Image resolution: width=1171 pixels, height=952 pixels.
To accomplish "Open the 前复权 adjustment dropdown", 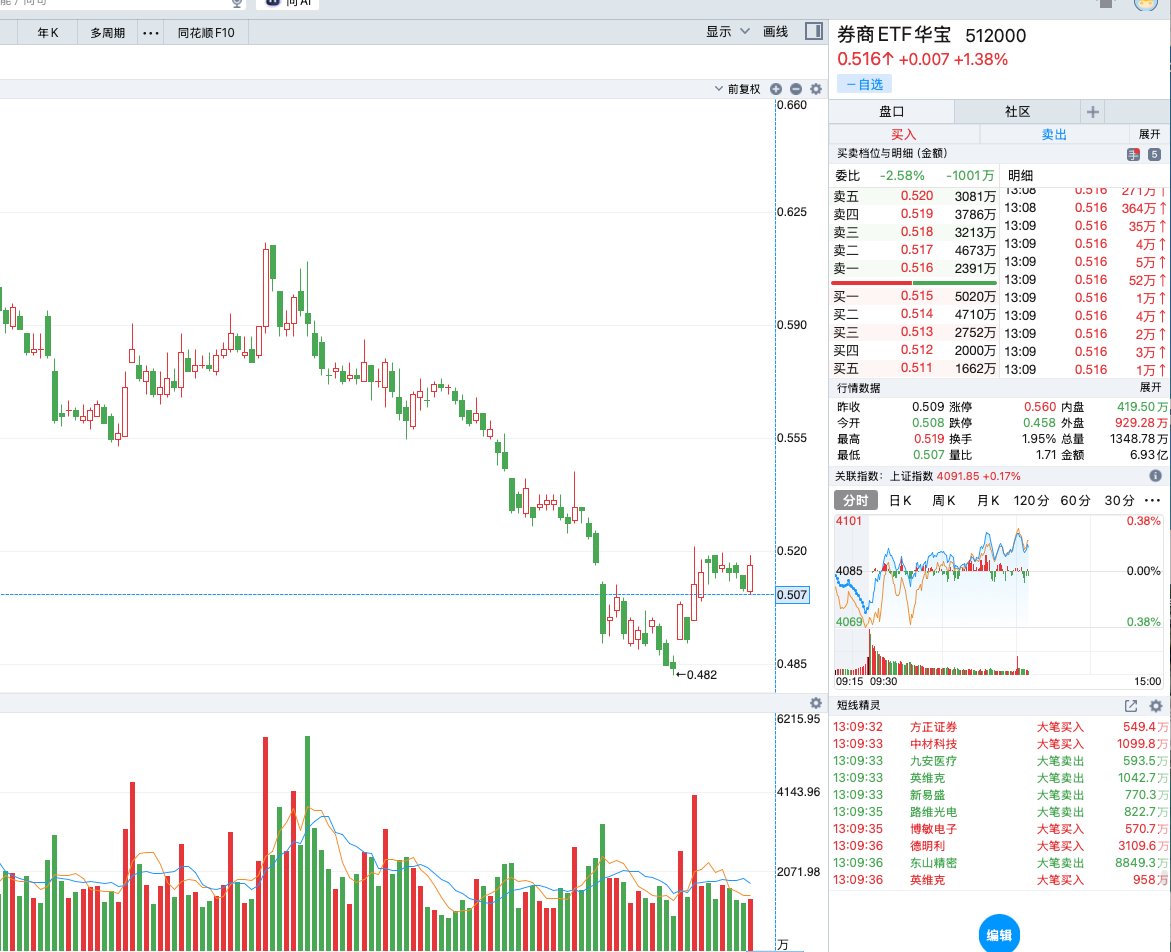I will [742, 88].
